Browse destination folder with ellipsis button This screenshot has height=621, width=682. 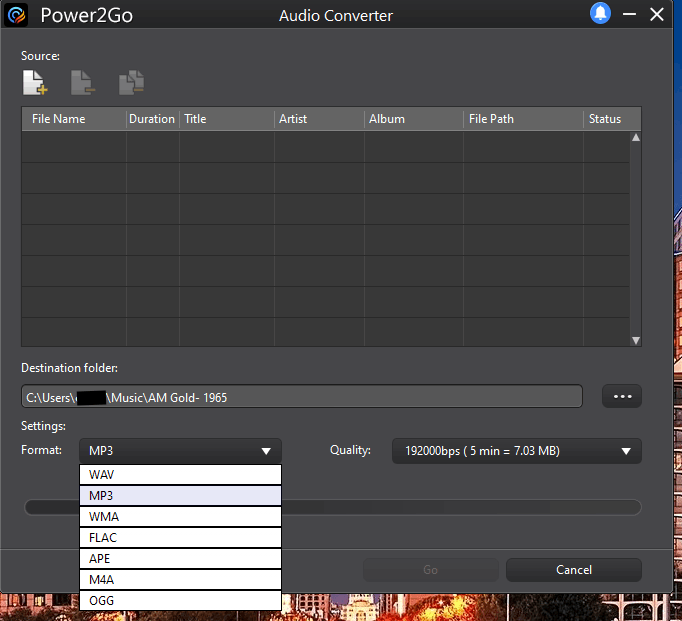[622, 396]
